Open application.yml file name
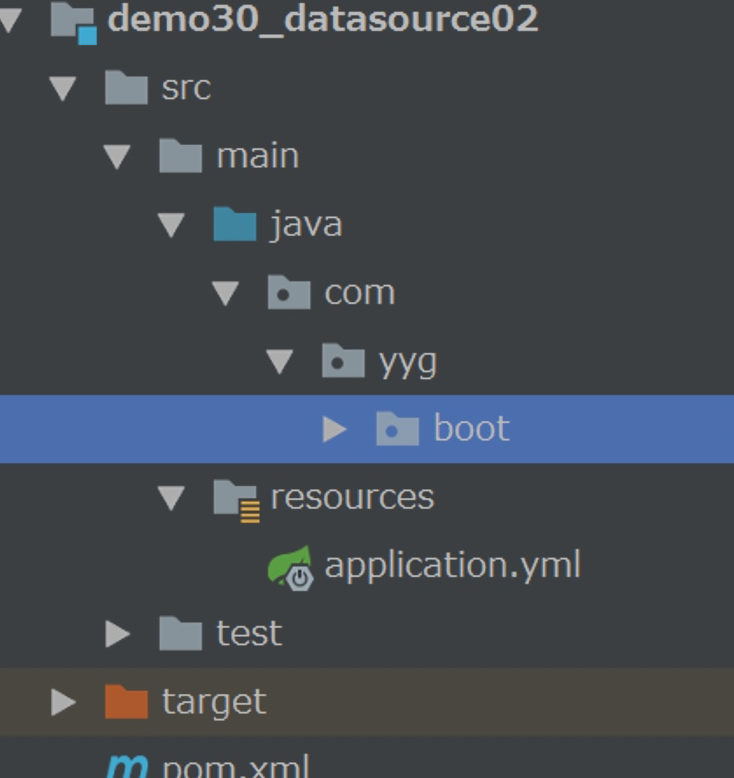 pyautogui.click(x=453, y=566)
